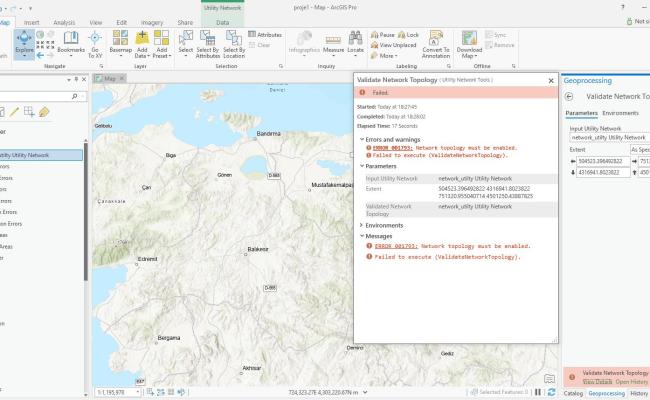Expand the Environments section
Image resolution: width=650 pixels, height=400 pixels.
[x=361, y=225]
